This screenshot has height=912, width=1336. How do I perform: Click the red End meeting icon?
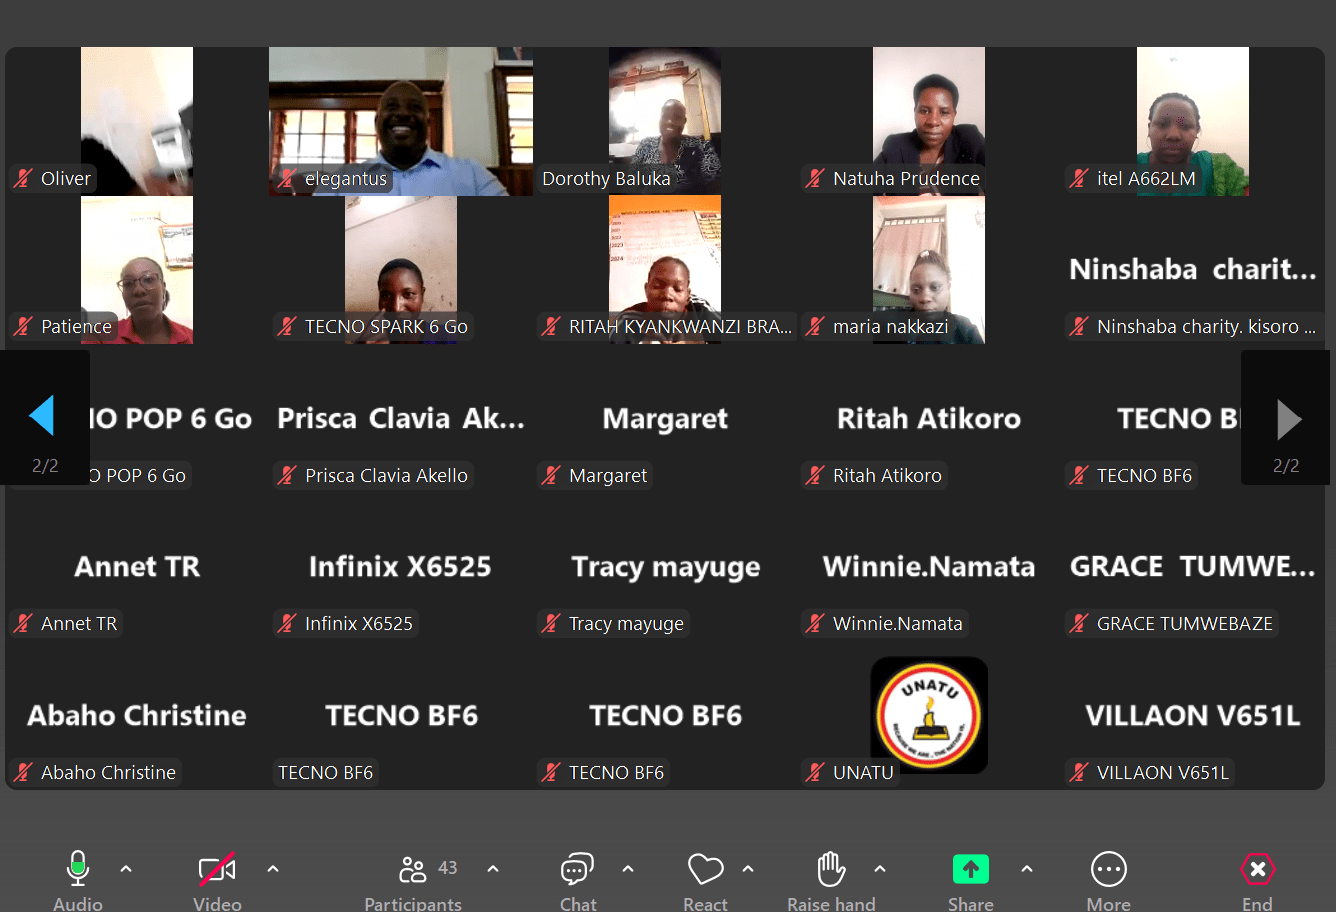click(x=1257, y=870)
